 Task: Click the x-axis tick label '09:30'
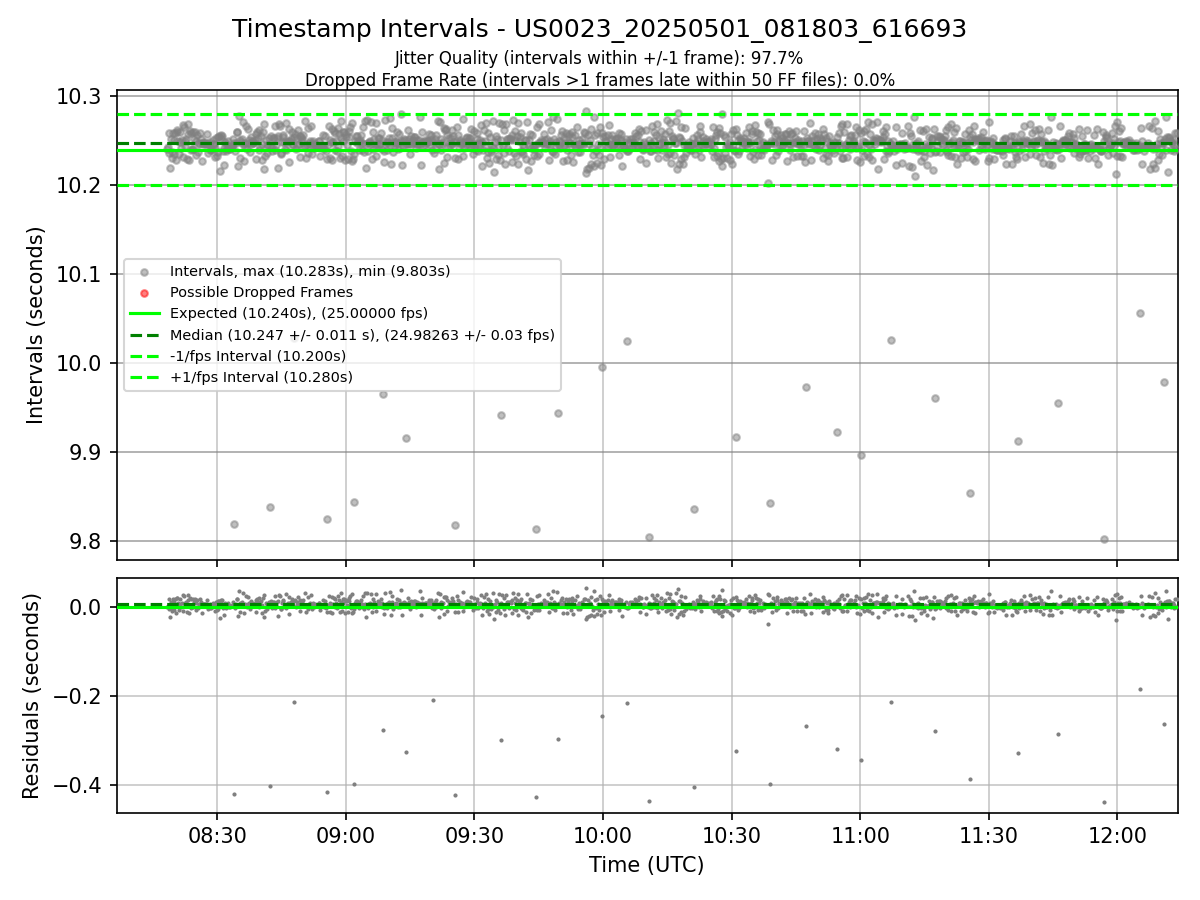tap(474, 838)
